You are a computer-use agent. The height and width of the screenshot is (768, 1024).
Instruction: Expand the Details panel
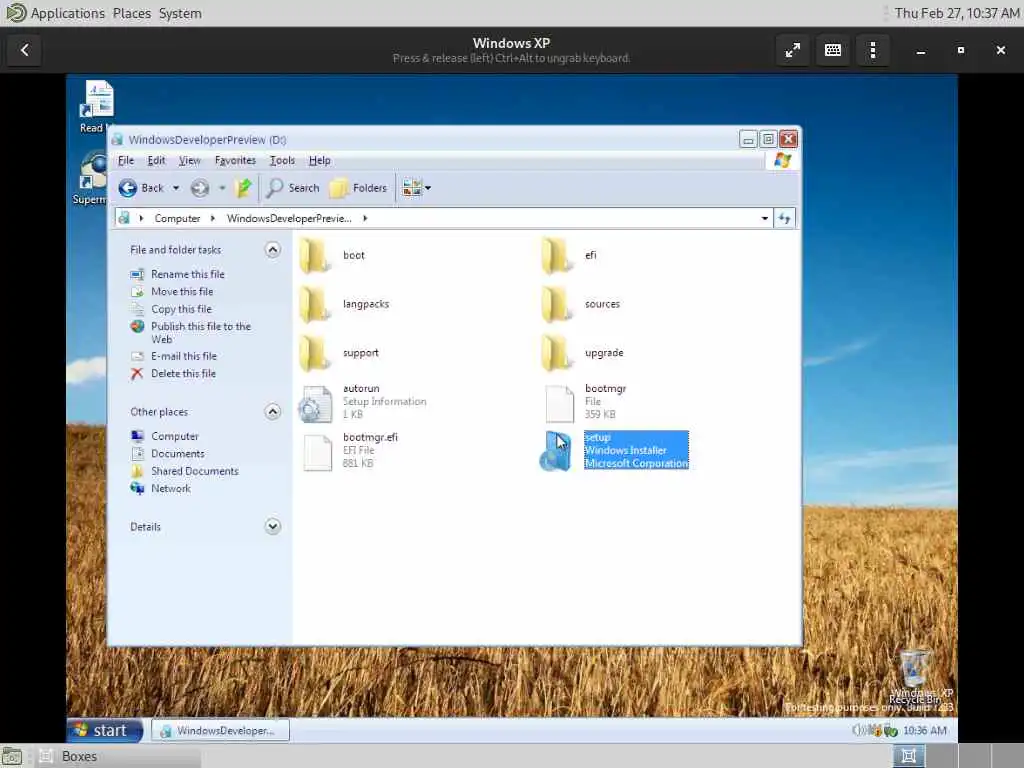[273, 526]
